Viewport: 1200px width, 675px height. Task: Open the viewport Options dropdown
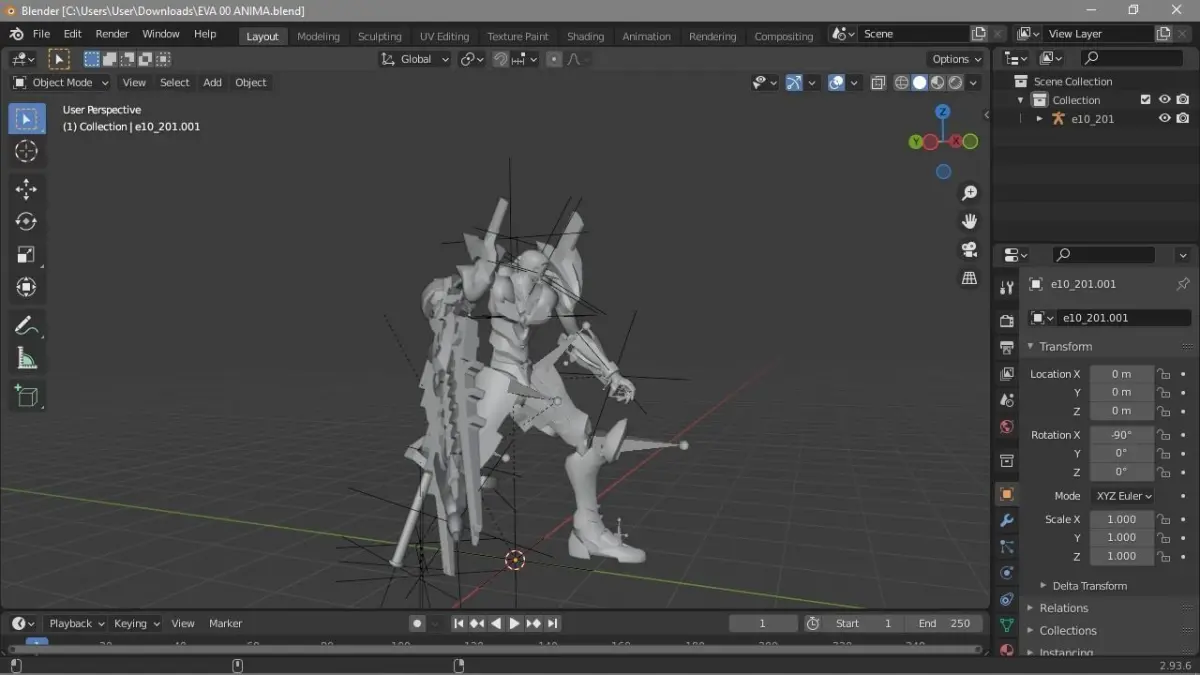[x=957, y=59]
